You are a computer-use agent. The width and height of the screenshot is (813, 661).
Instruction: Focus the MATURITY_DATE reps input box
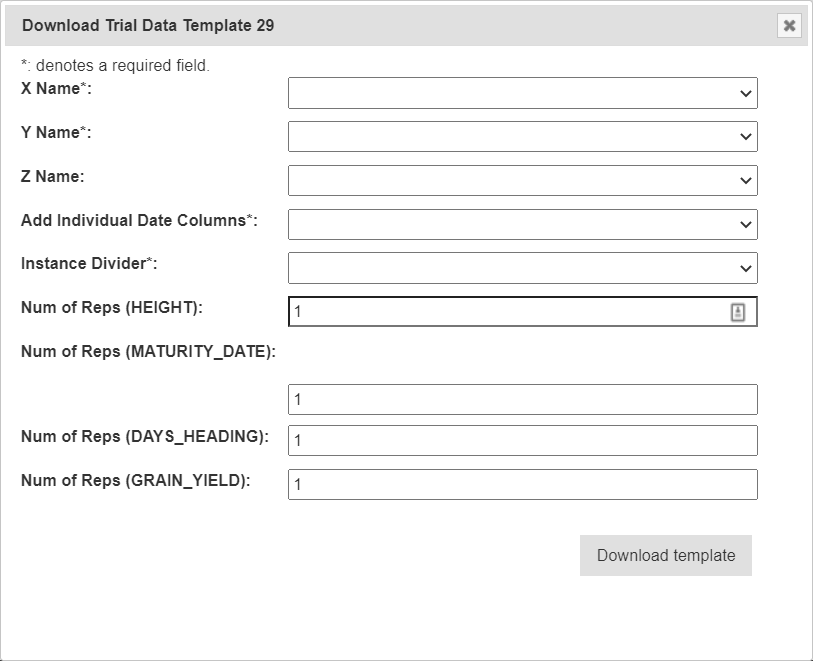522,399
